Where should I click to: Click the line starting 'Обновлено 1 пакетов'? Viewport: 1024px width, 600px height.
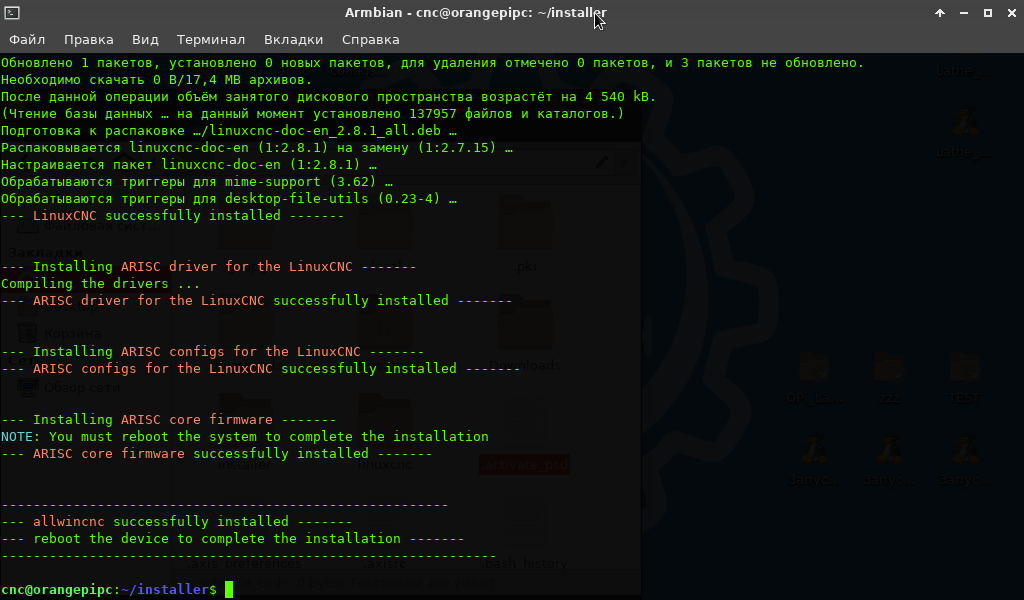(432, 63)
